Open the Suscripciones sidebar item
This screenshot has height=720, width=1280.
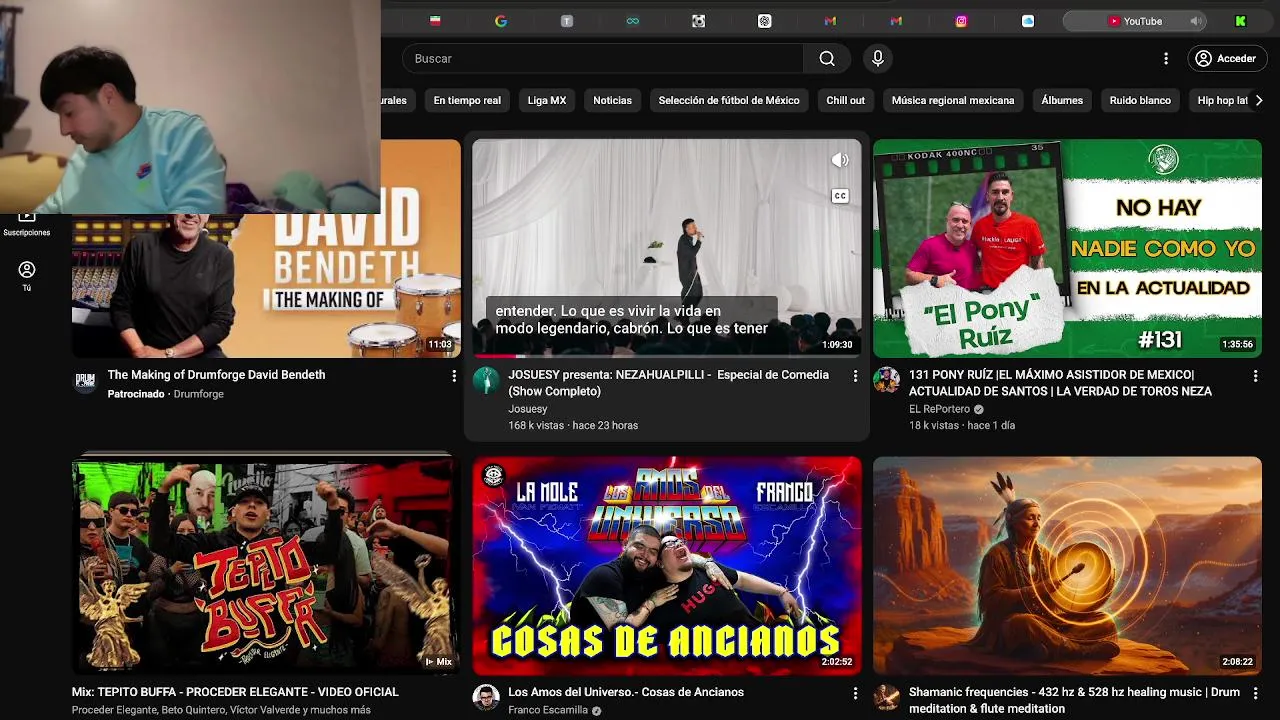coord(27,225)
